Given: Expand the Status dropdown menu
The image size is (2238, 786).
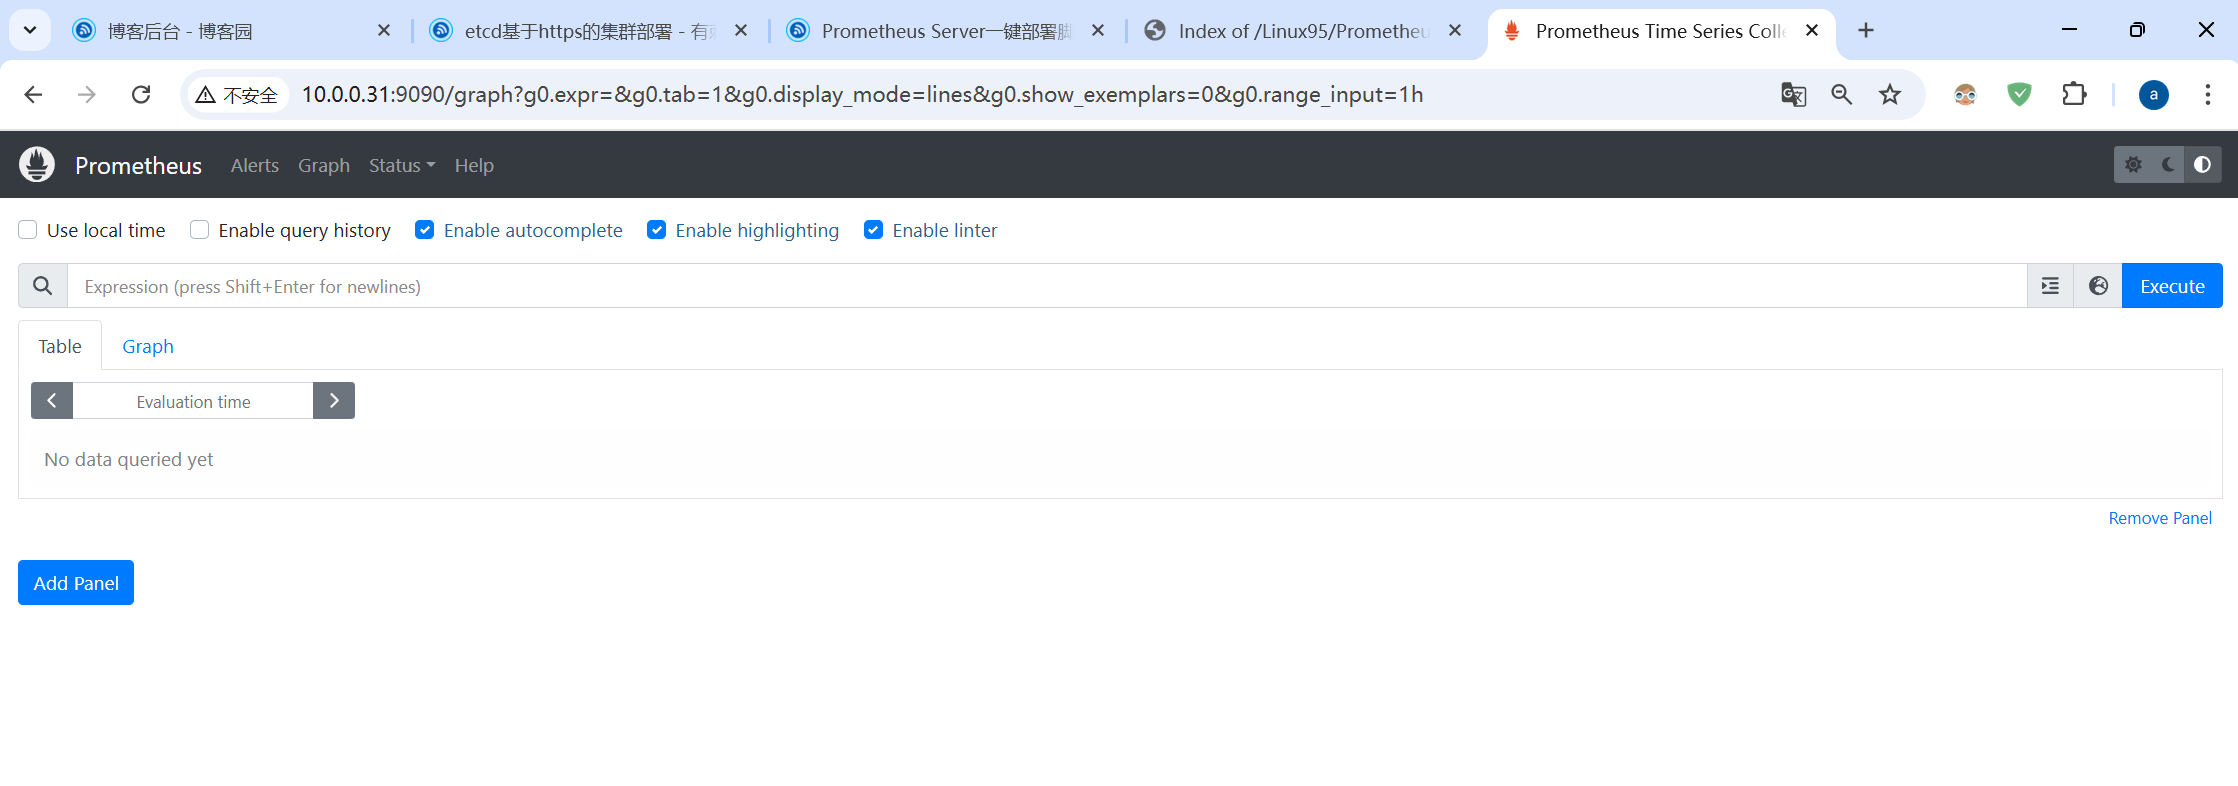Looking at the screenshot, I should pos(402,165).
